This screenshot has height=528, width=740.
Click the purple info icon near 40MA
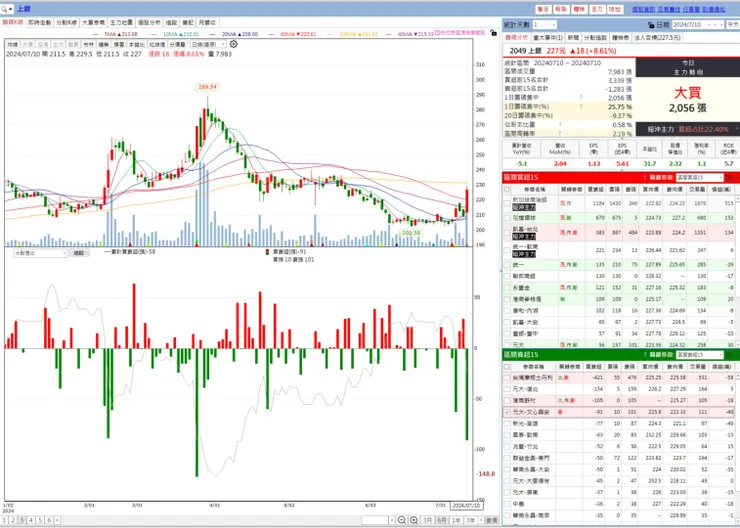click(437, 33)
